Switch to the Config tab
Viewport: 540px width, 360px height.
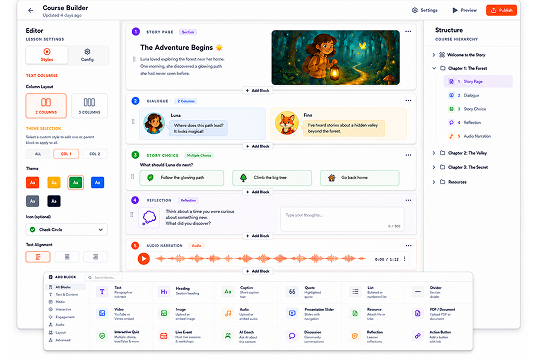(87, 55)
